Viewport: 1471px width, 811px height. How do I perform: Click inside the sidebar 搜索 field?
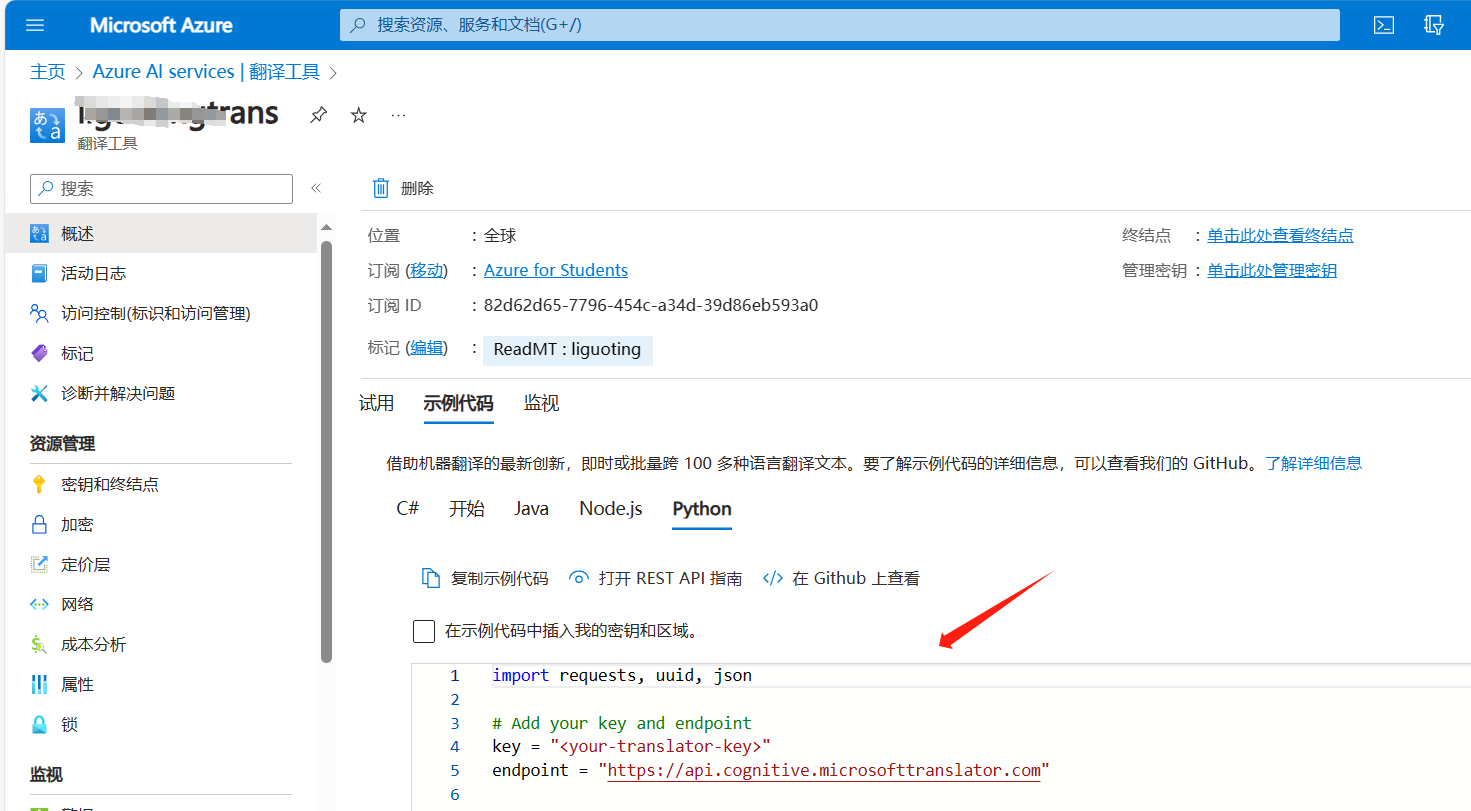(160, 188)
